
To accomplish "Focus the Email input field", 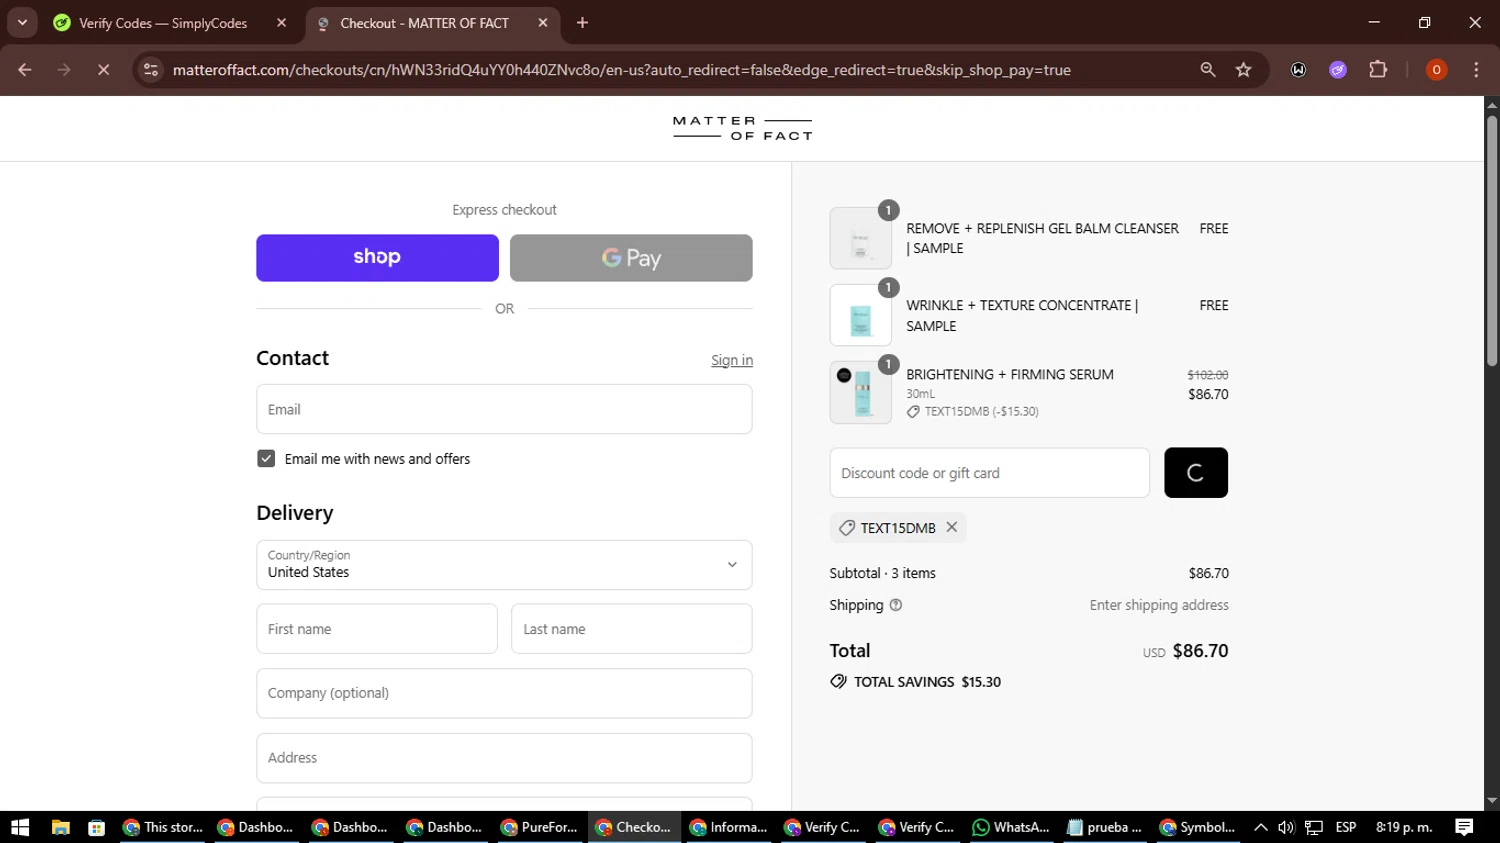I will tap(504, 409).
